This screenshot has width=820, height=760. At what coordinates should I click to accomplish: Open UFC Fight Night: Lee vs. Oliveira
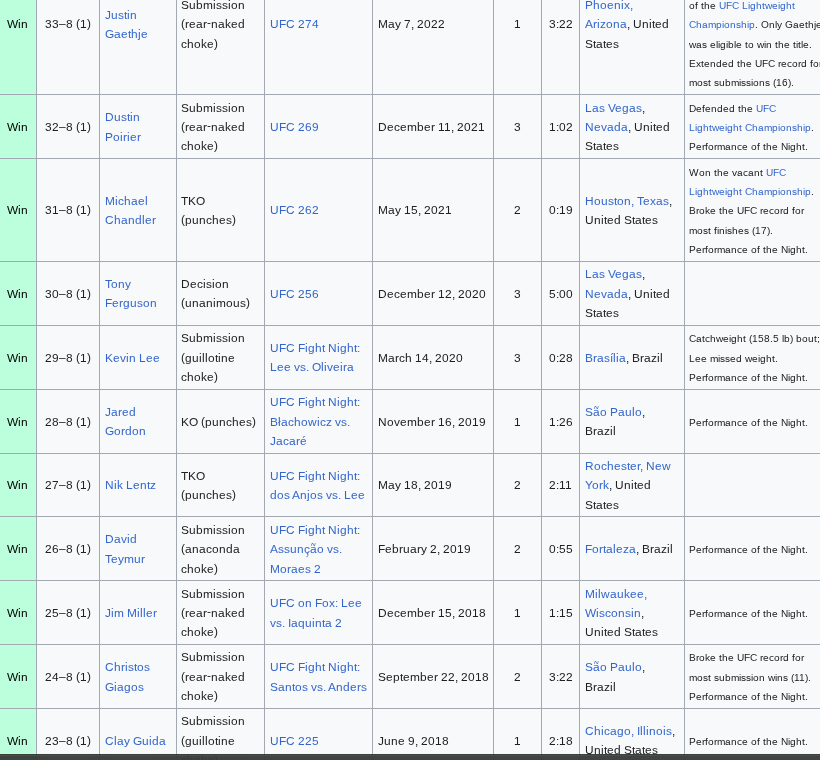point(315,357)
